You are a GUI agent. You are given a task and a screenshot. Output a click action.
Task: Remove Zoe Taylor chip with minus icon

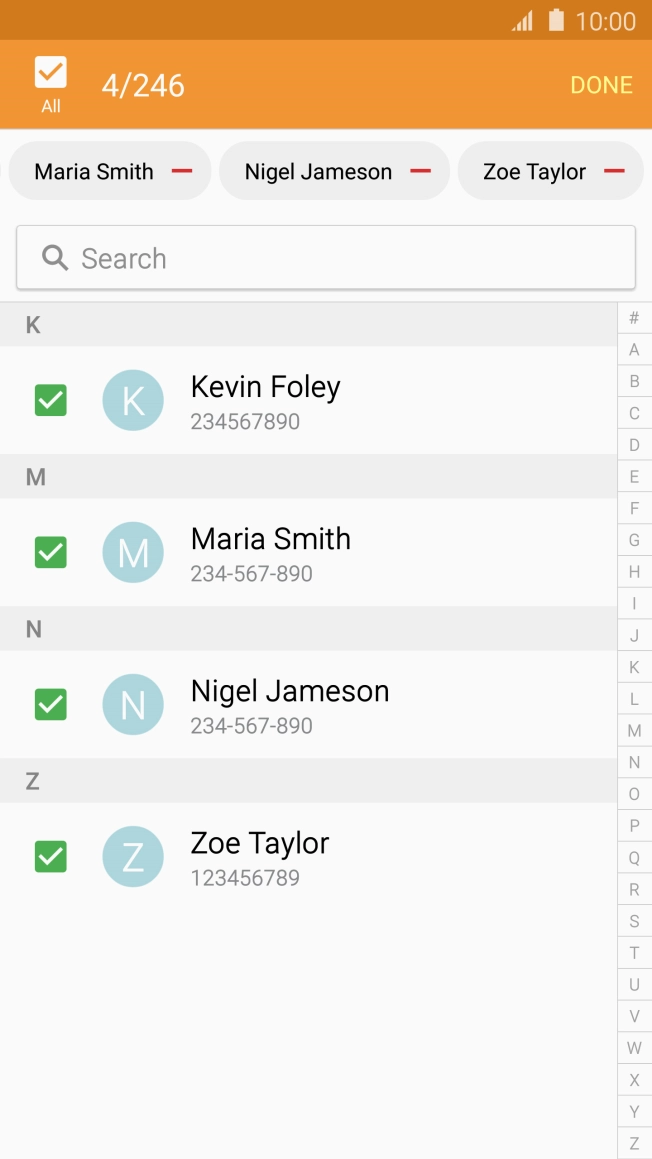614,171
